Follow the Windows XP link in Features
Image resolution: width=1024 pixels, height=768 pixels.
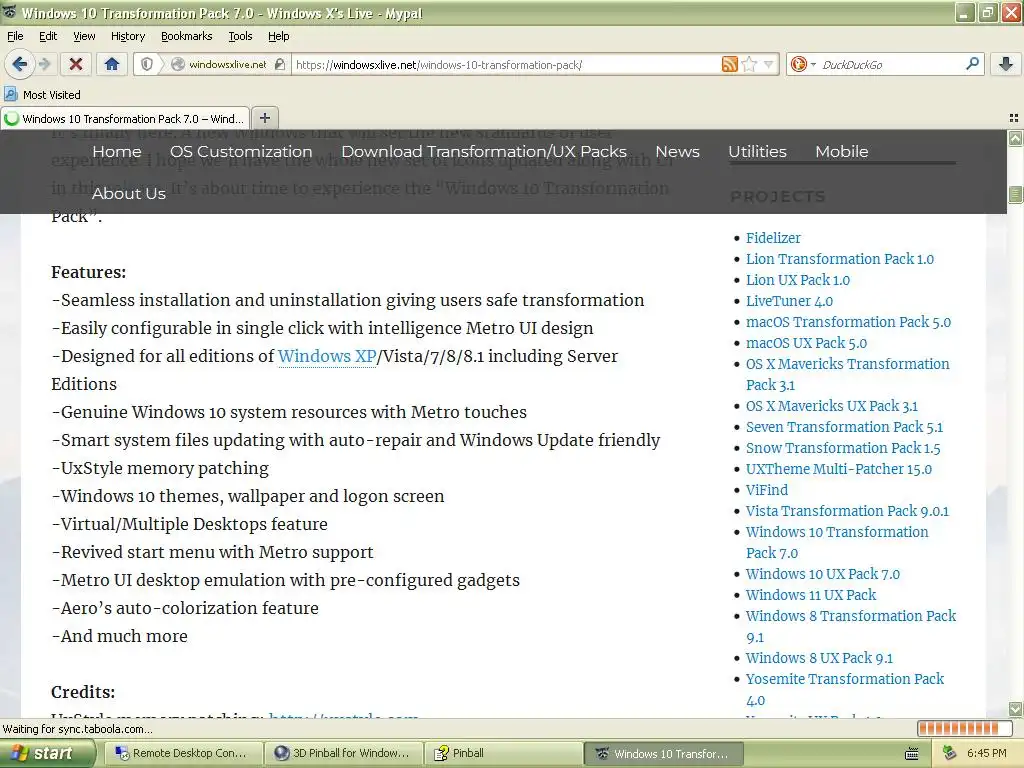point(327,356)
